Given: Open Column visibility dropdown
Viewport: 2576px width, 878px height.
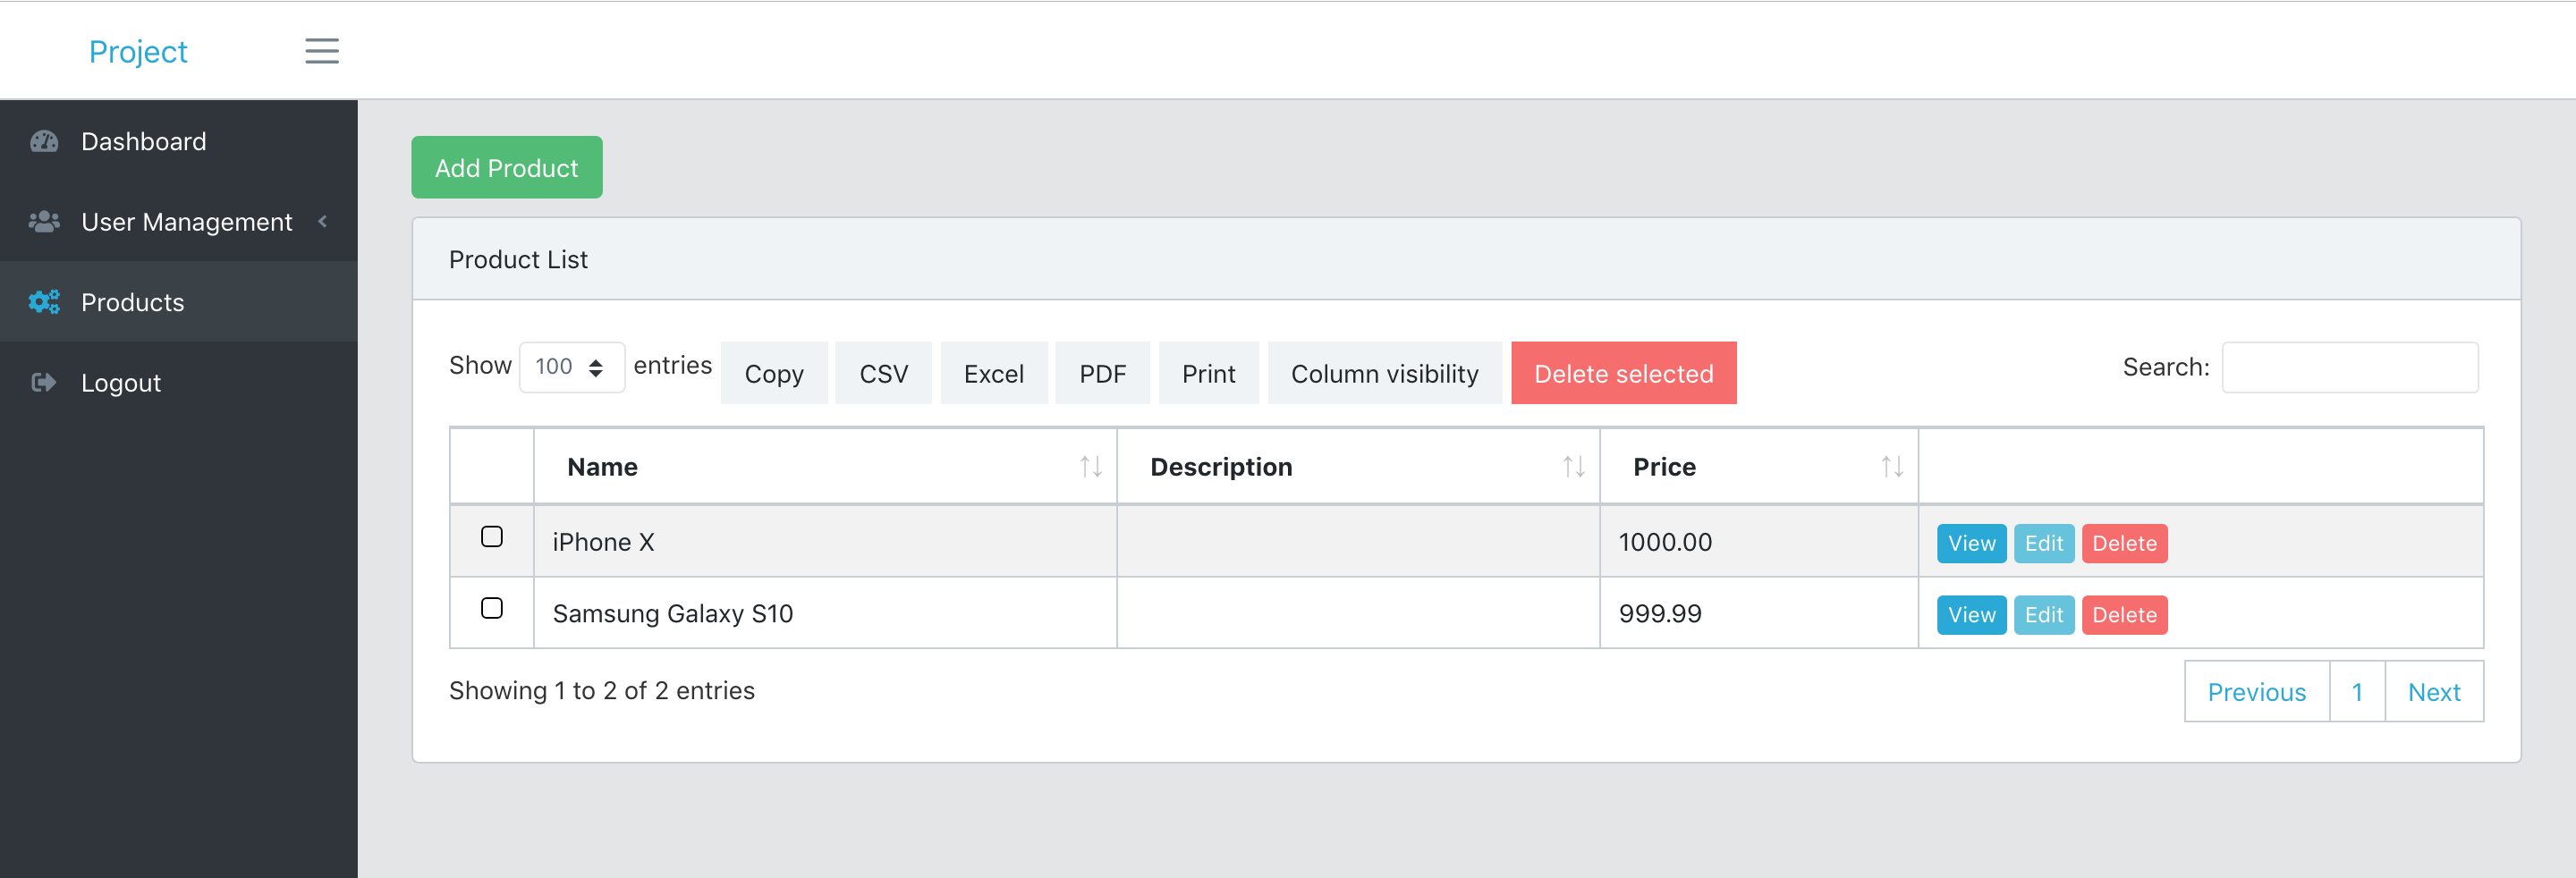Looking at the screenshot, I should [x=1383, y=374].
